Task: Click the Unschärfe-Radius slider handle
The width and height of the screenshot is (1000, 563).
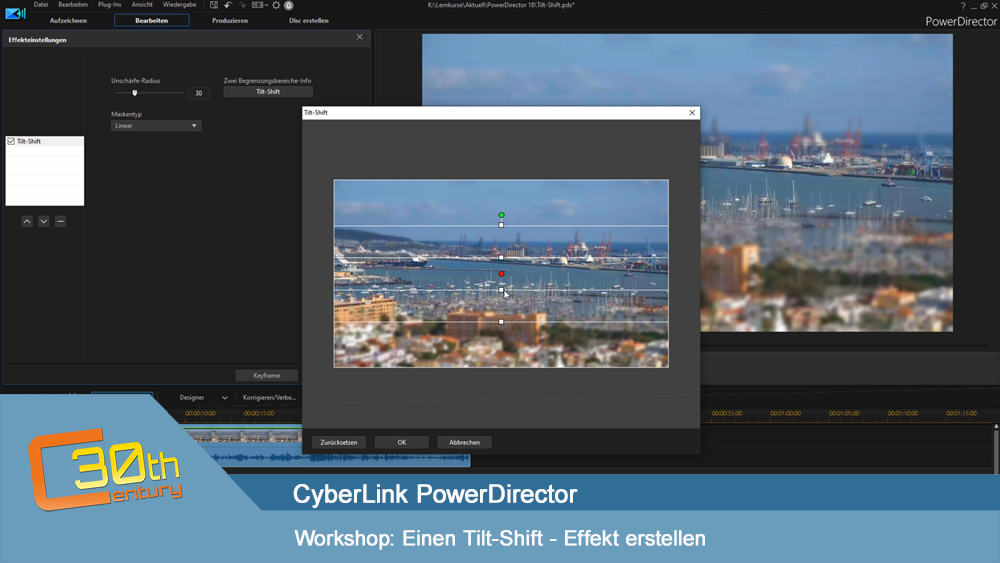Action: tap(135, 93)
